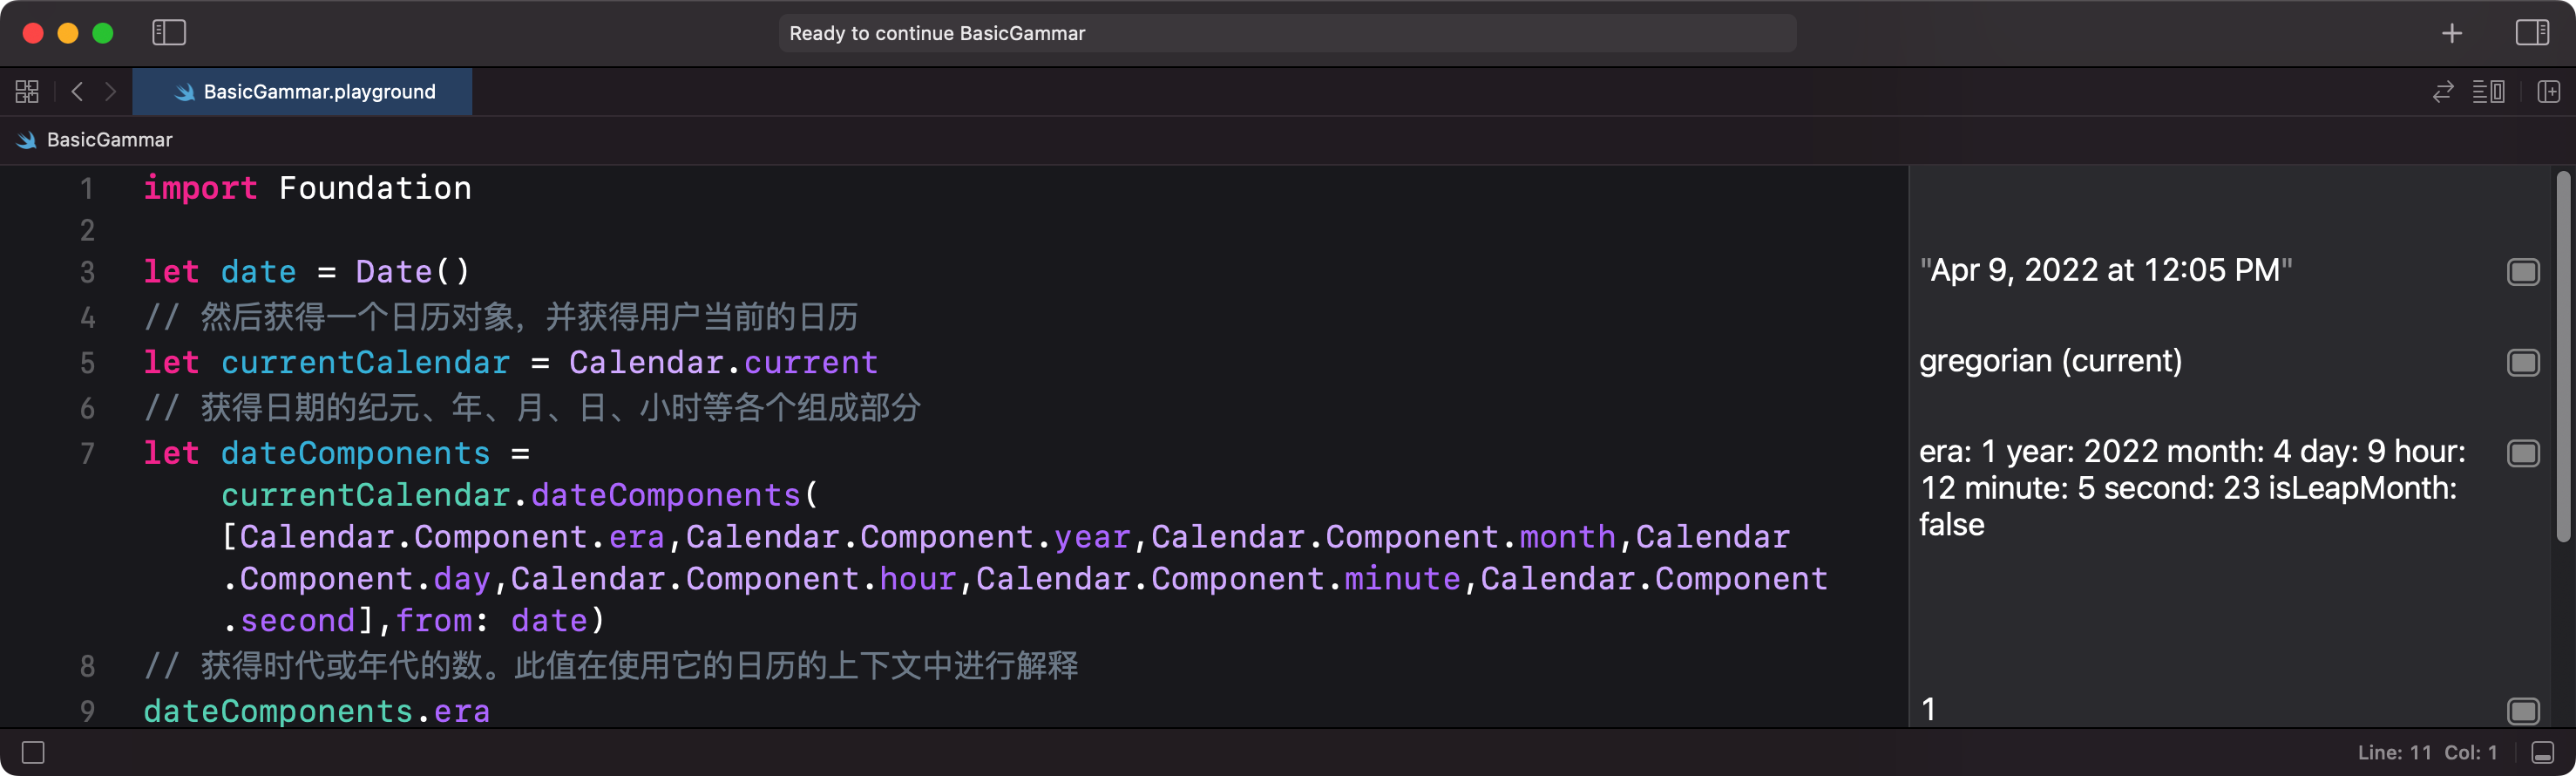The height and width of the screenshot is (776, 2576).
Task: Select the BasicGammar.playground tab
Action: (x=302, y=92)
